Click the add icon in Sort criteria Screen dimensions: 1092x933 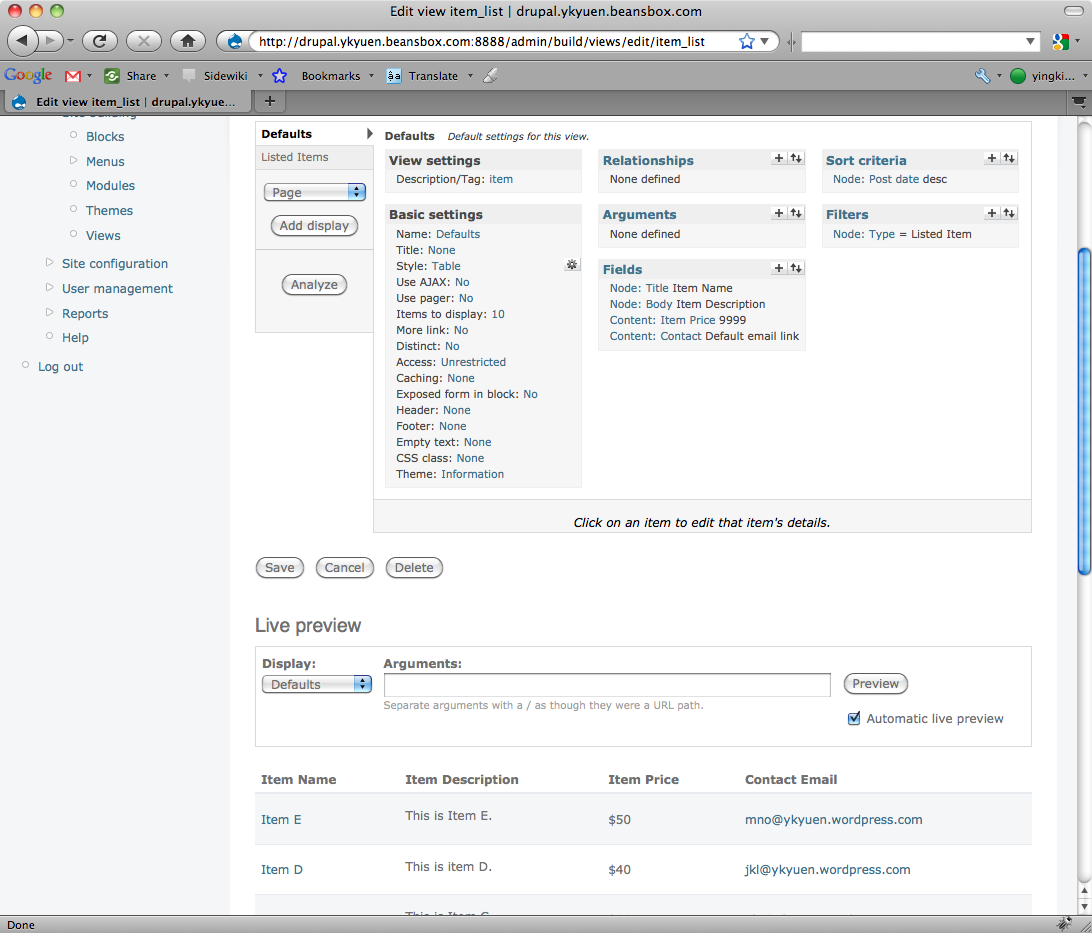(x=992, y=158)
